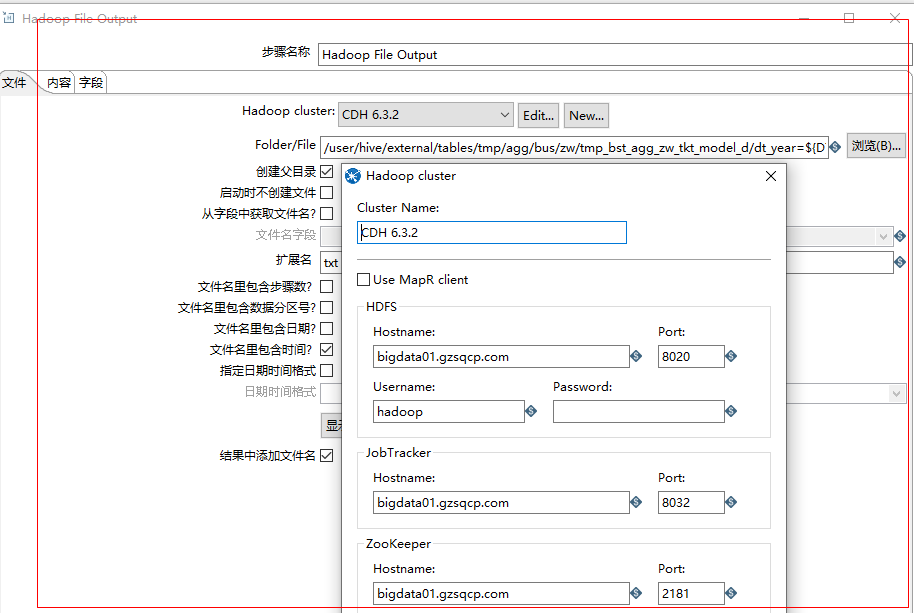This screenshot has height=613, width=914.
Task: Click variable icon beside ZooKeeper Hostname field
Action: (x=636, y=593)
